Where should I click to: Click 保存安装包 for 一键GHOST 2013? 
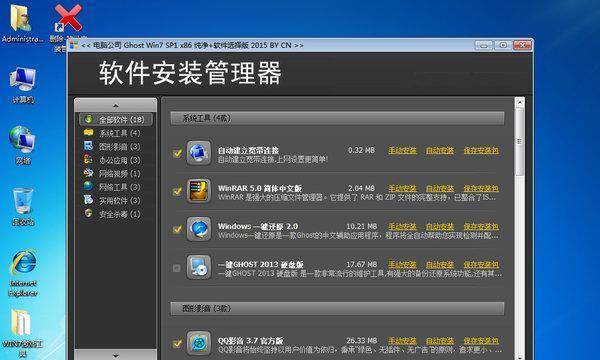(481, 264)
